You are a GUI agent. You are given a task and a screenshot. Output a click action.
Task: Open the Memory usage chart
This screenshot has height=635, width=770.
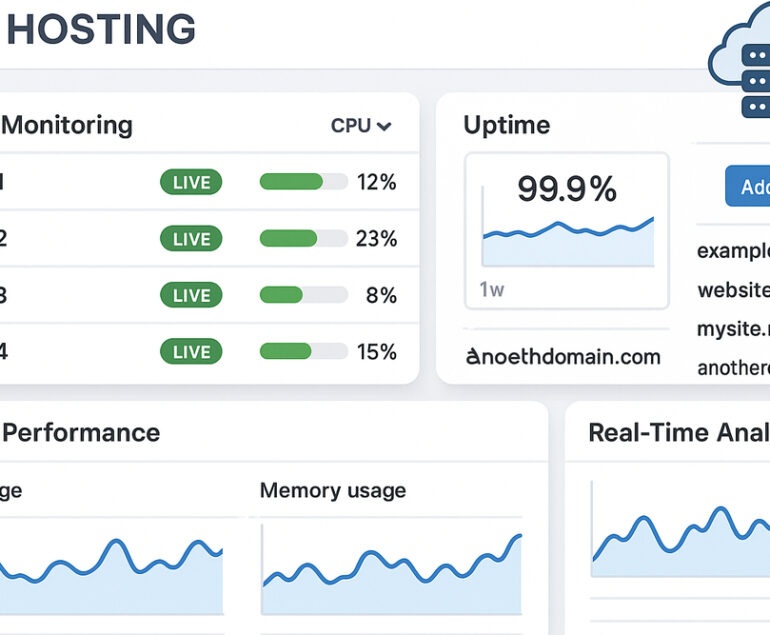click(391, 571)
